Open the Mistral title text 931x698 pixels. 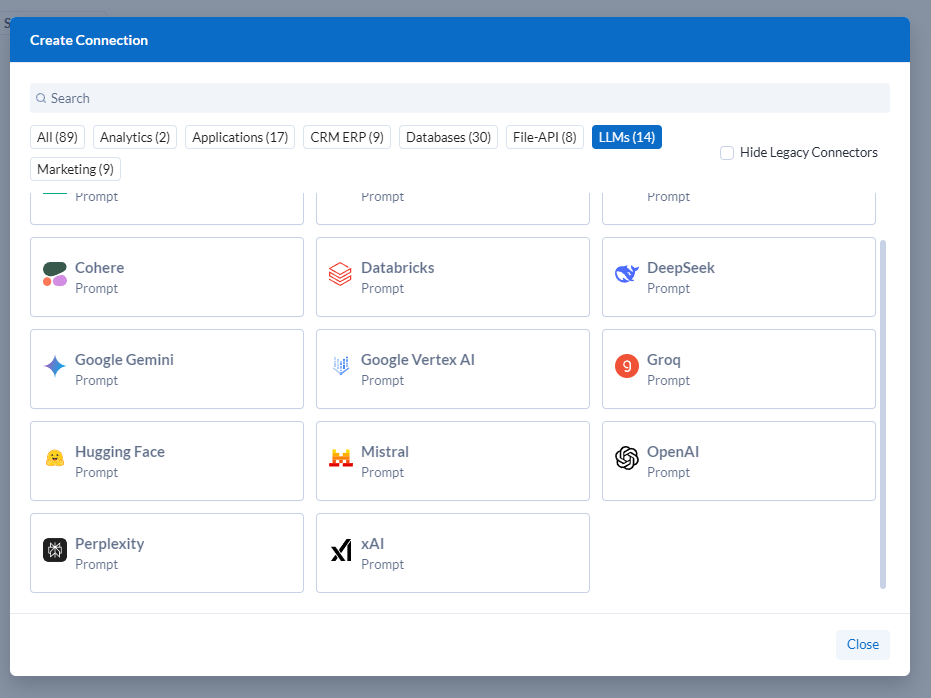tap(385, 452)
